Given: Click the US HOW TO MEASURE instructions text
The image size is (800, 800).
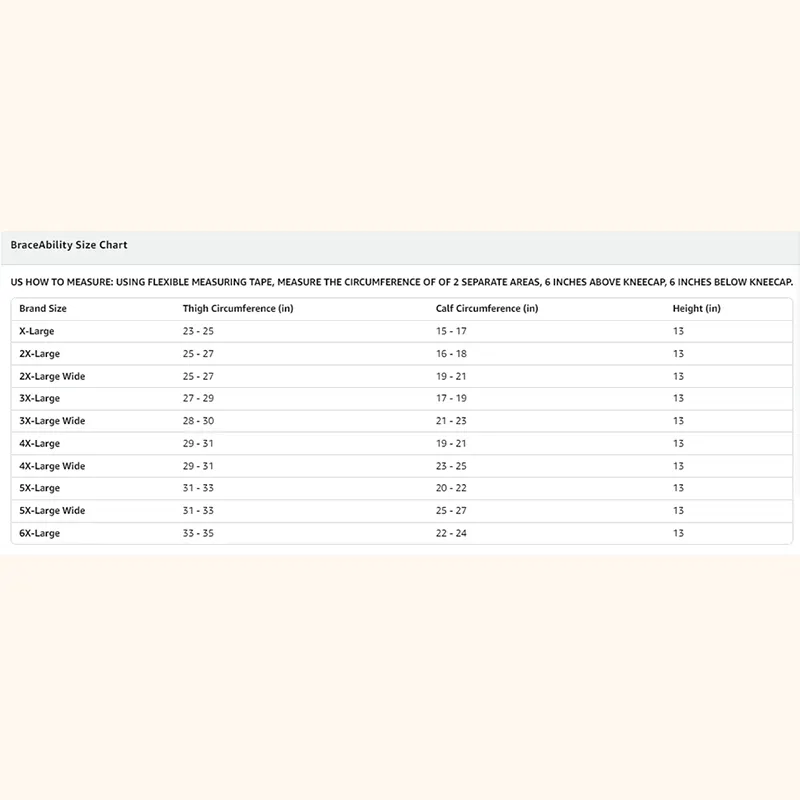Looking at the screenshot, I should pyautogui.click(x=400, y=282).
